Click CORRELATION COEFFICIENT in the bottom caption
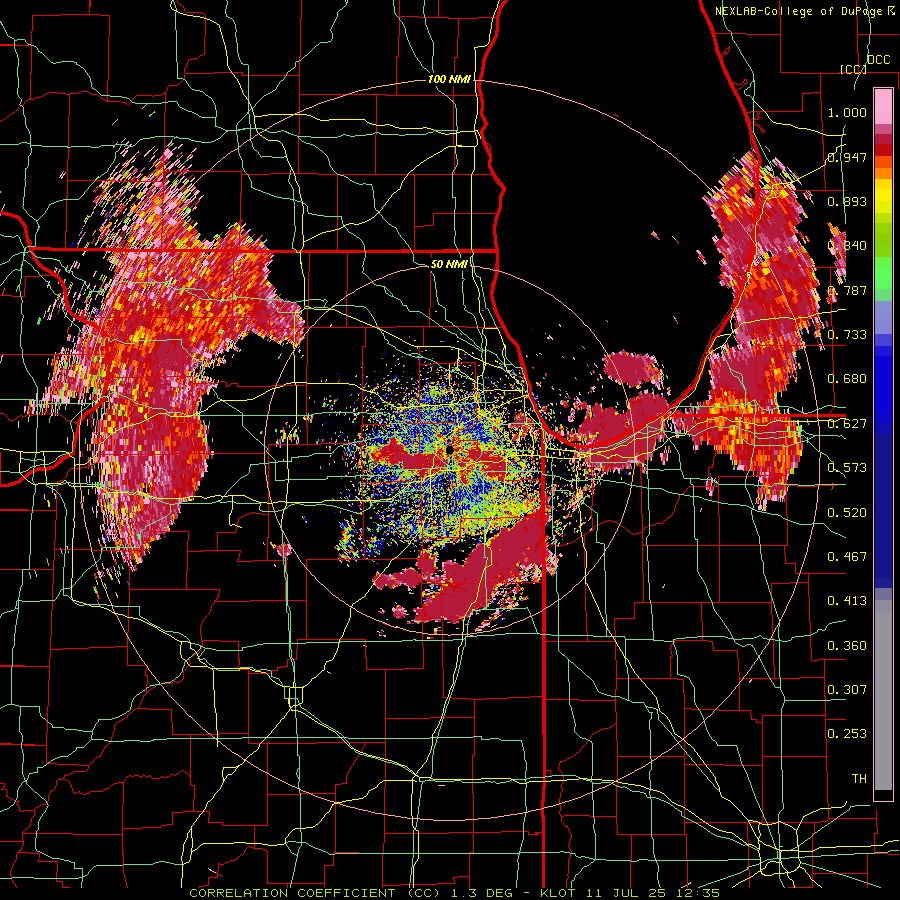 (292, 893)
